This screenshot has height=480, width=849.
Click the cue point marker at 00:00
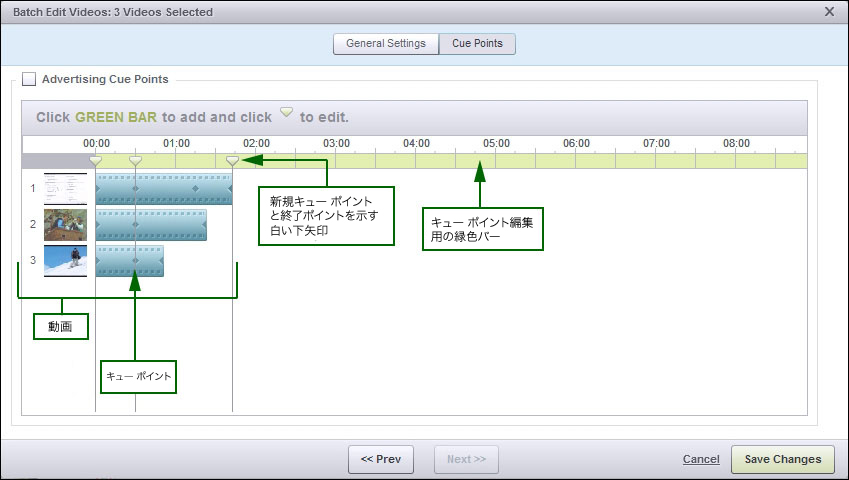tap(95, 161)
